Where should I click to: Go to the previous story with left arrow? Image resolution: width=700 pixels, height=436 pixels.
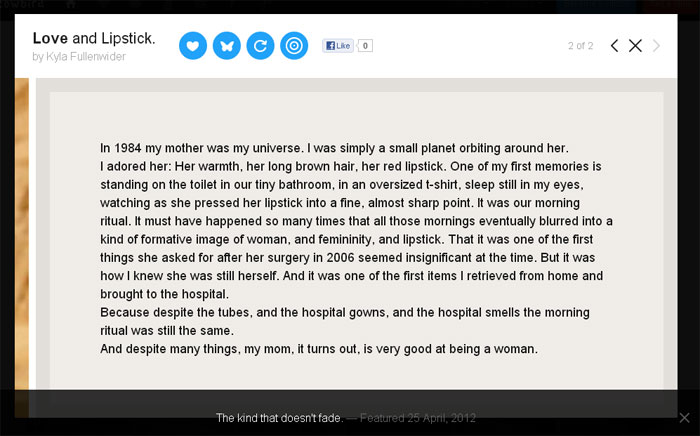coord(614,46)
